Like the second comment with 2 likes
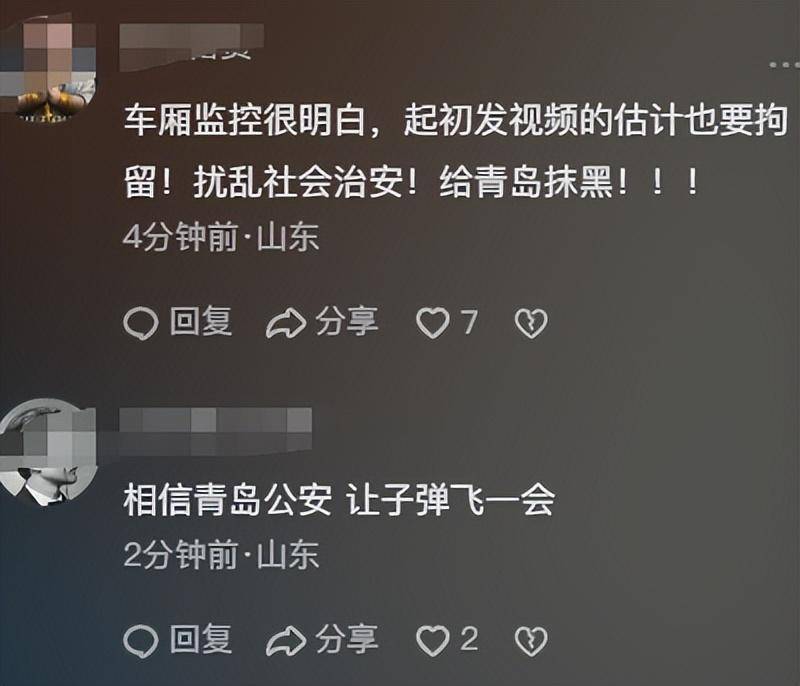The width and height of the screenshot is (800, 686). 433,641
